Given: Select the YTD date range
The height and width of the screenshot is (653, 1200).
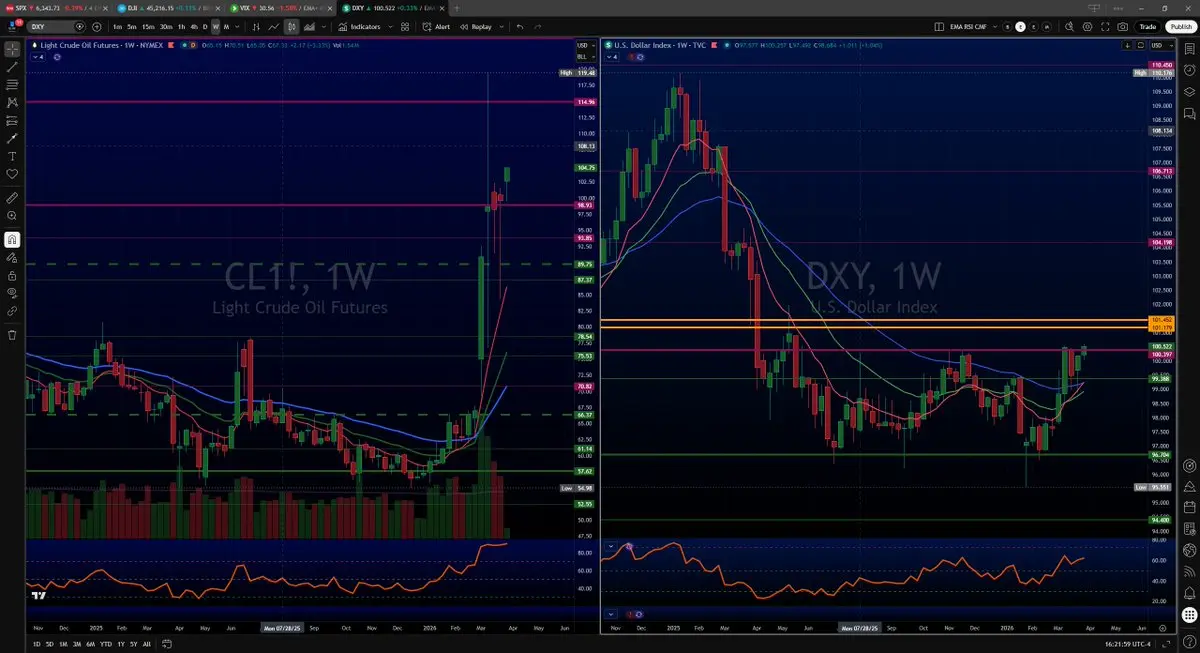Looking at the screenshot, I should click(106, 644).
